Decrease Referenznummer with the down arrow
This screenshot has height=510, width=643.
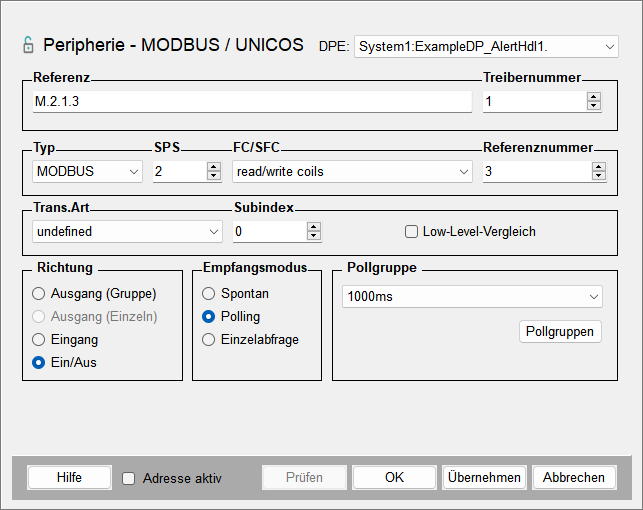coord(599,176)
